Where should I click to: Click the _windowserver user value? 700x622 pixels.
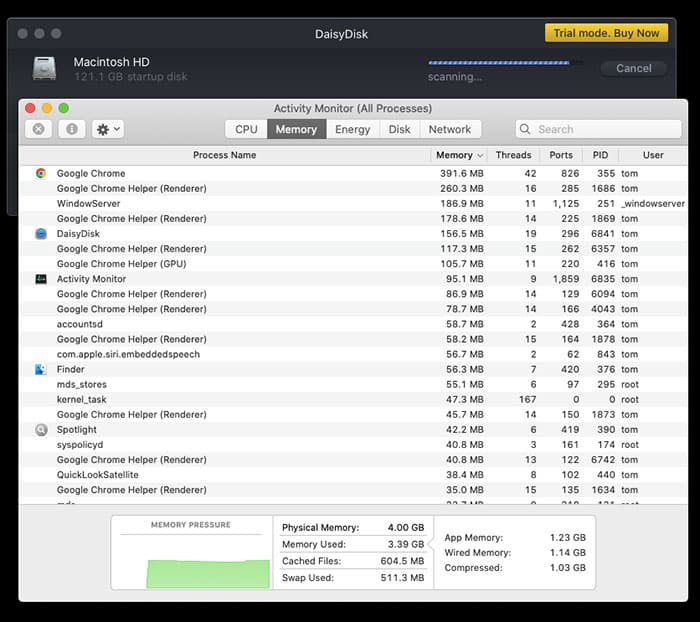pos(653,204)
